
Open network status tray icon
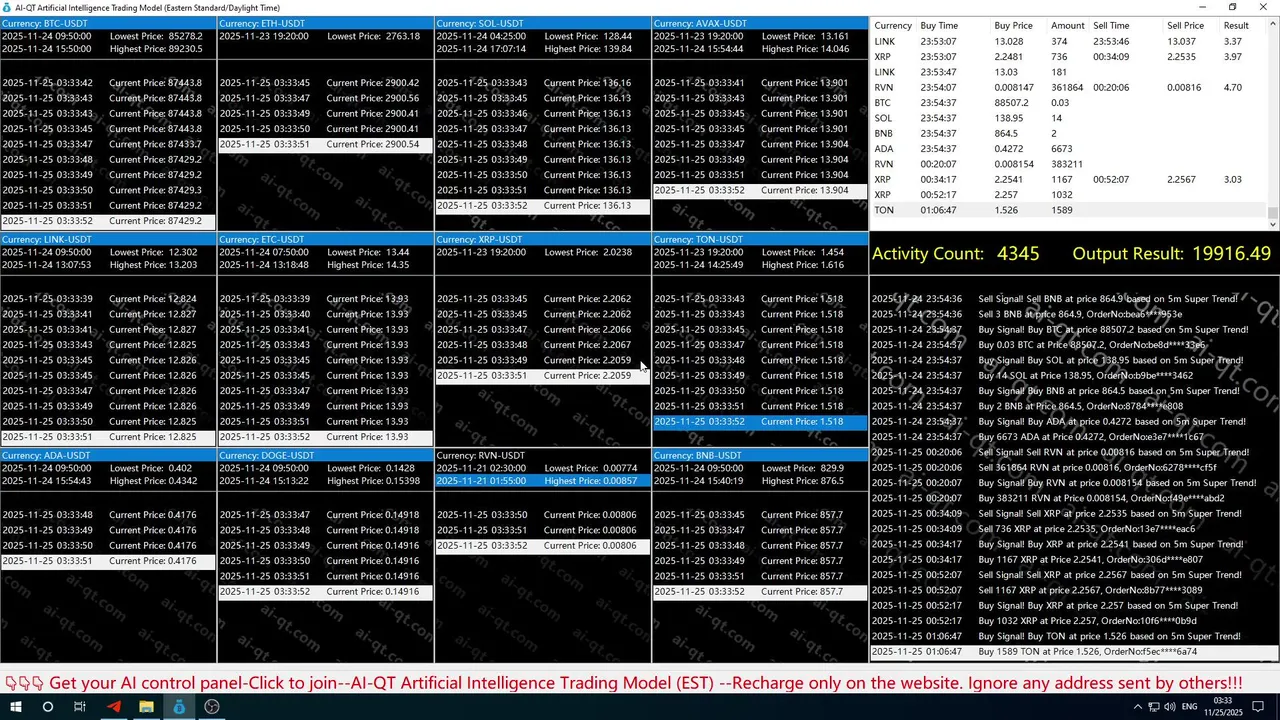(x=1156, y=707)
